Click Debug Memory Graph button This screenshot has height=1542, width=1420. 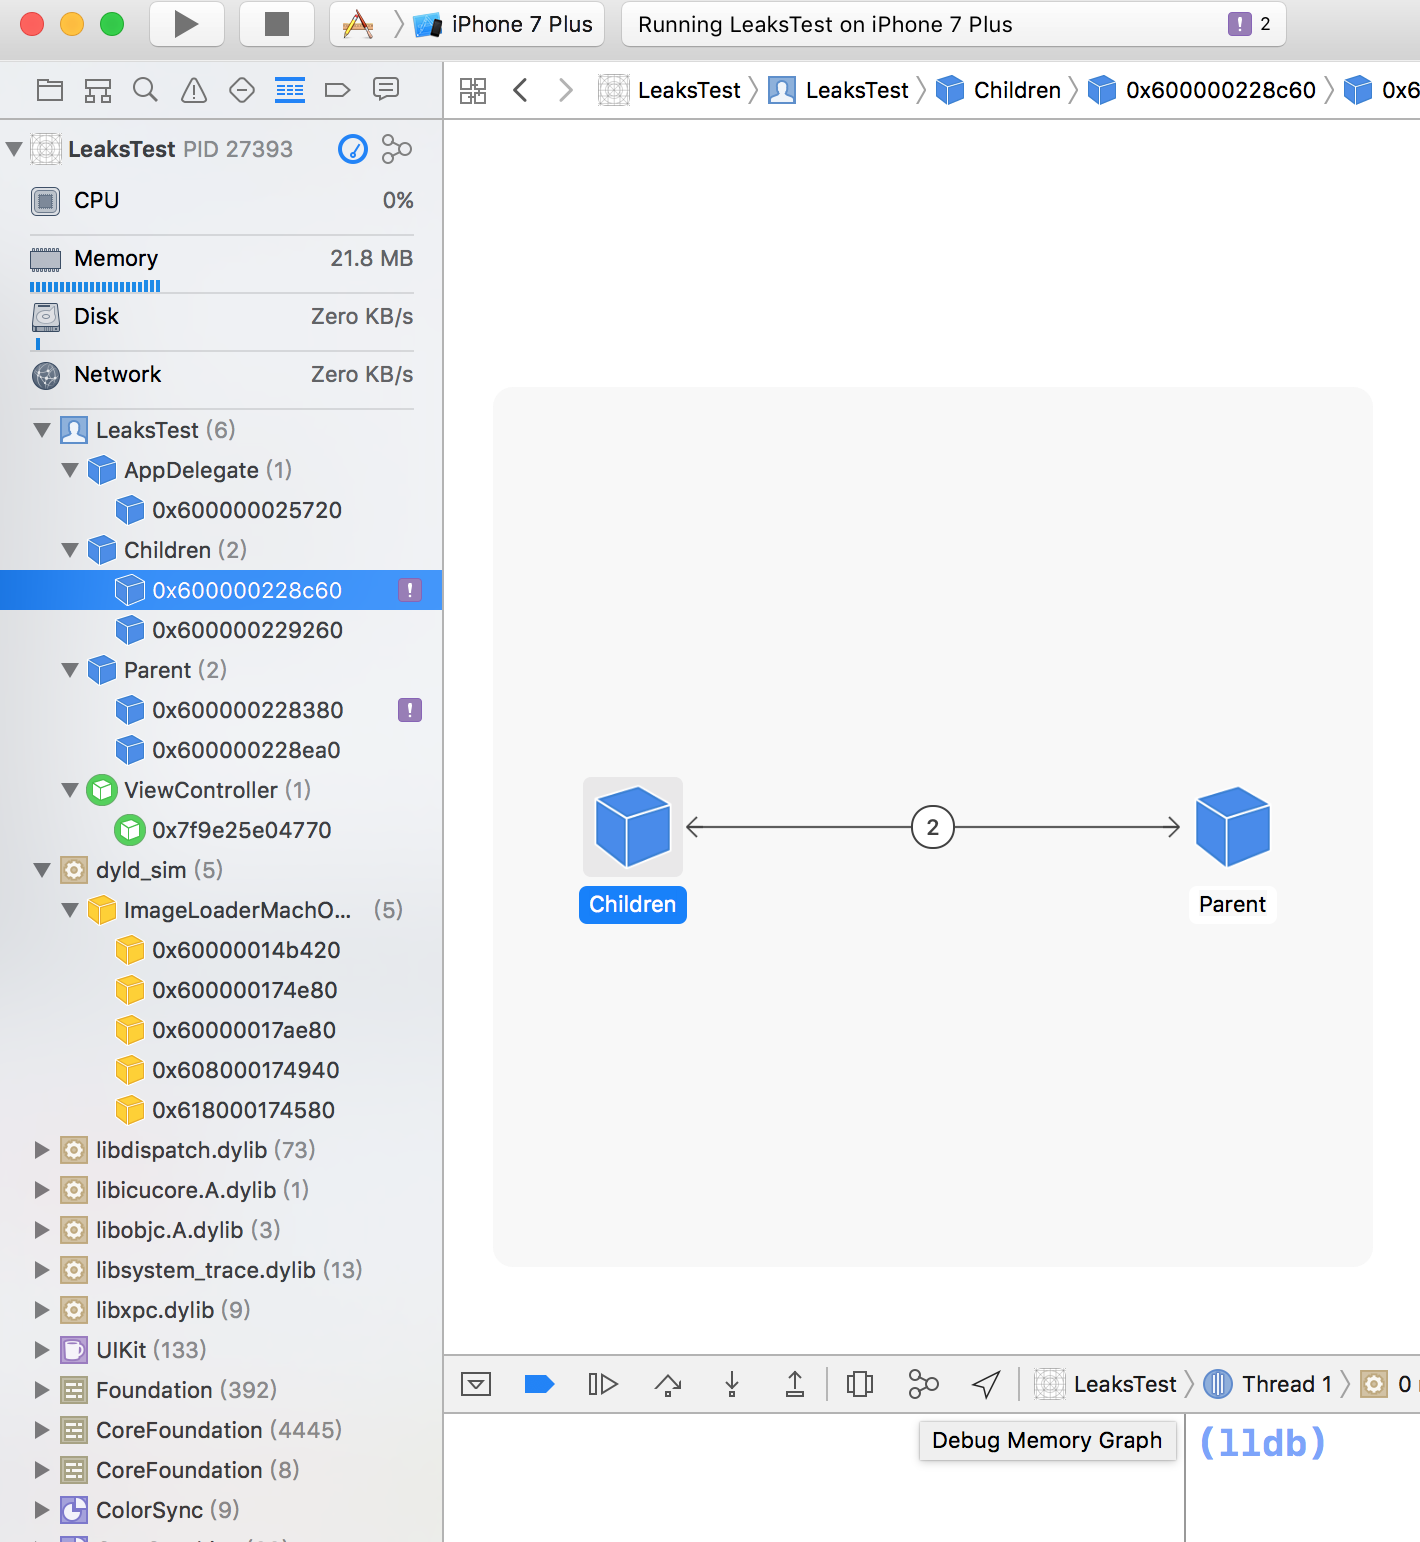point(923,1384)
